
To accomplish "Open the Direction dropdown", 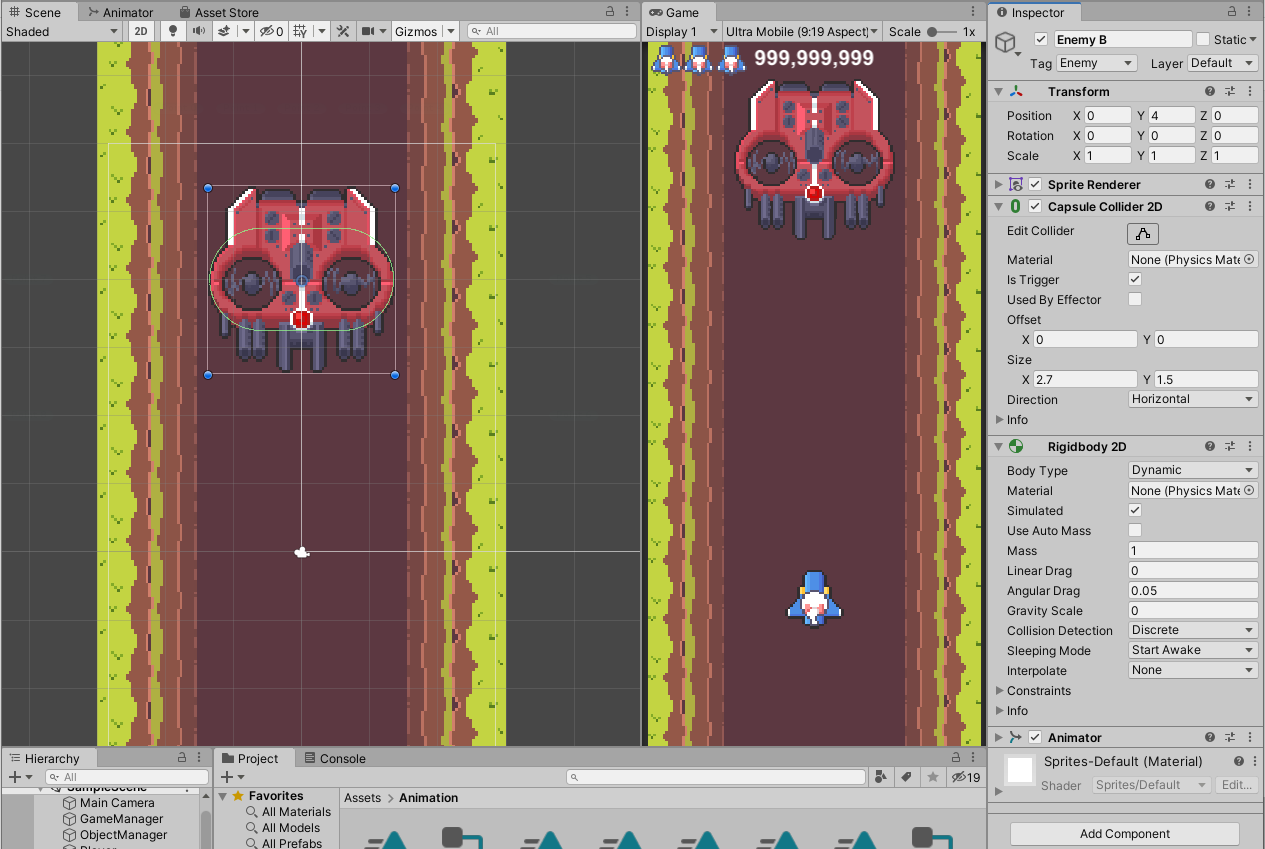I will tap(1193, 399).
